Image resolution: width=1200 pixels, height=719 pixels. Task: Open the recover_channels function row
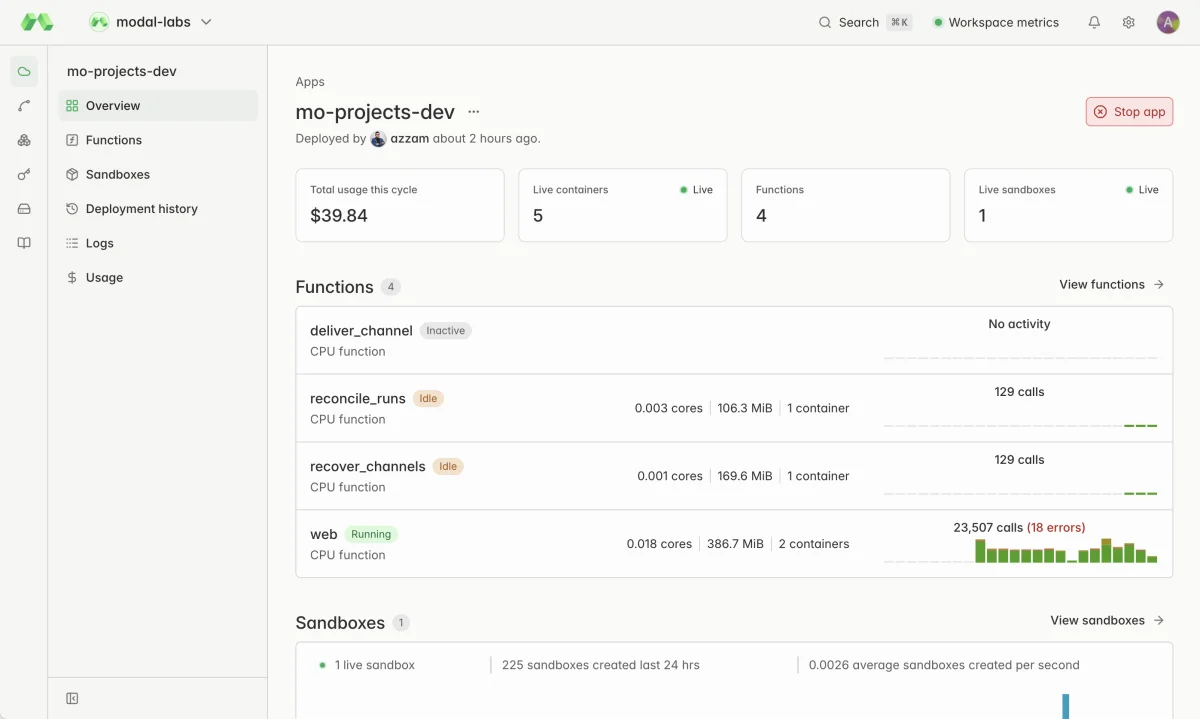click(x=734, y=477)
